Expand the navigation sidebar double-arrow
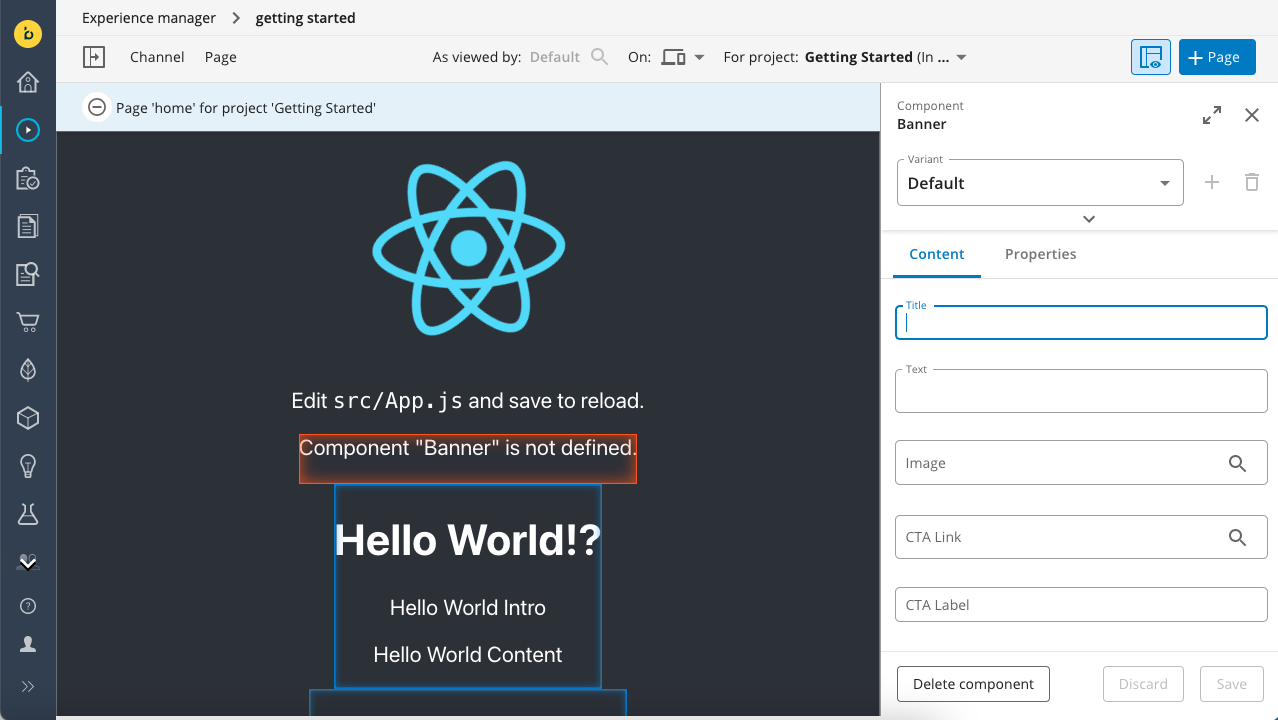Image resolution: width=1278 pixels, height=720 pixels. [28, 686]
